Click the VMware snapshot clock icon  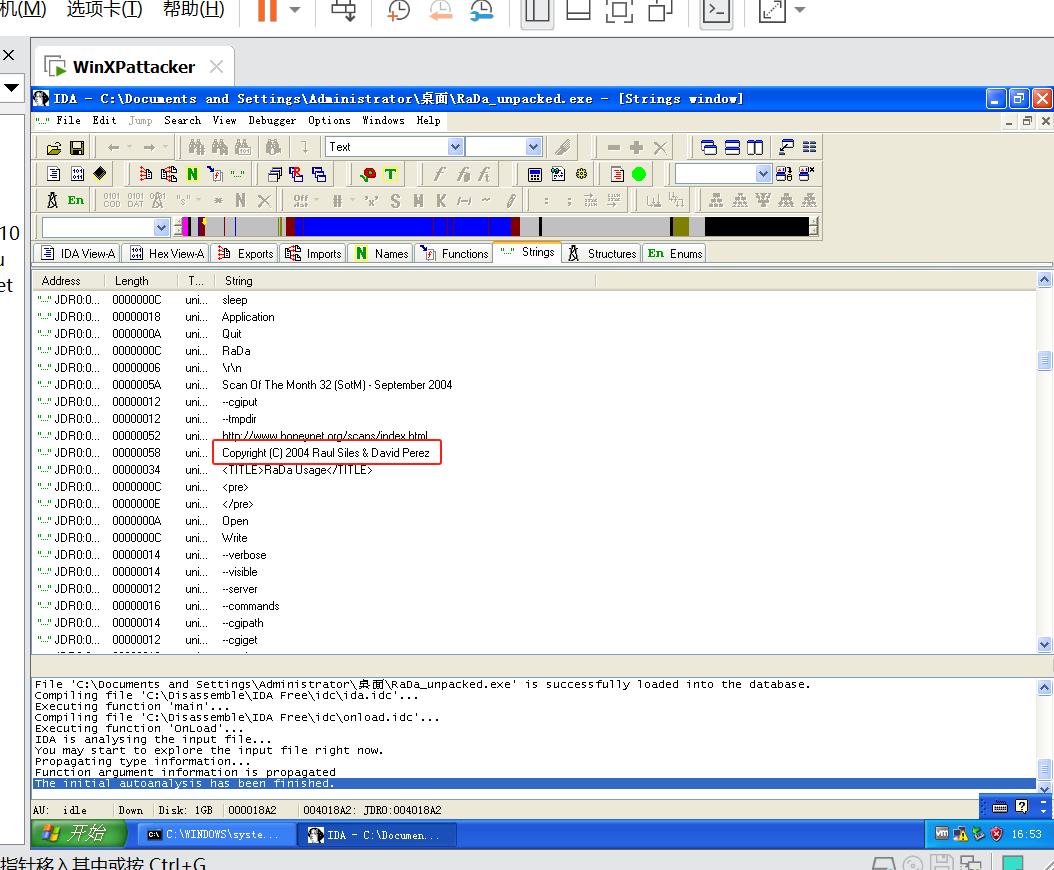coord(399,9)
